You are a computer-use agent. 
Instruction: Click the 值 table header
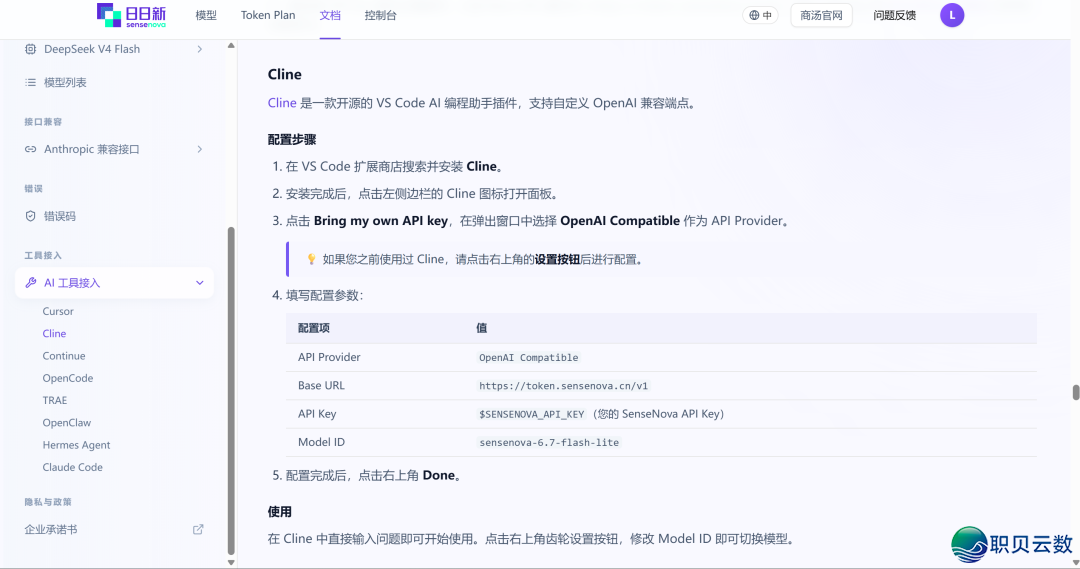point(481,328)
